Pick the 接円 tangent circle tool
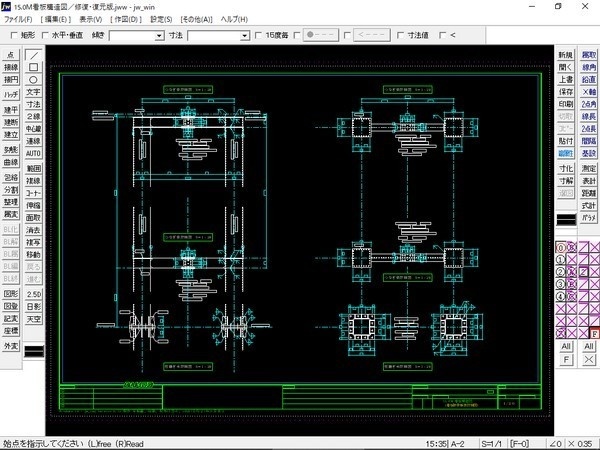600x450 pixels. [x=11, y=80]
